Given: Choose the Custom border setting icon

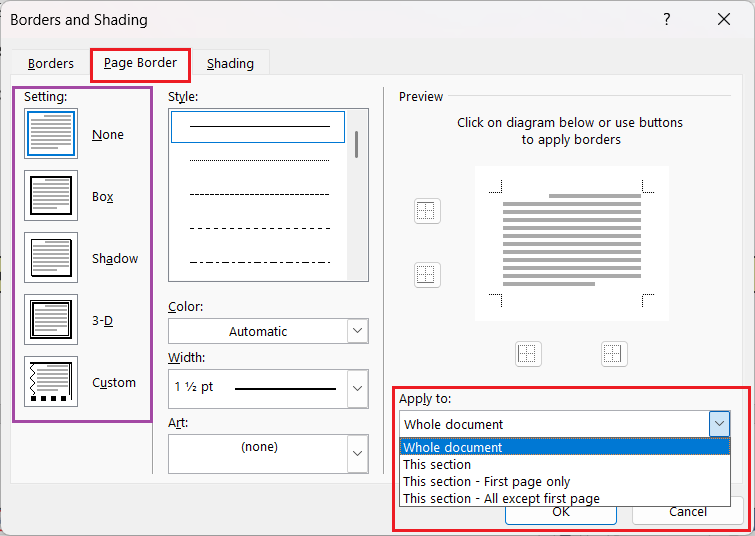Looking at the screenshot, I should tap(51, 382).
